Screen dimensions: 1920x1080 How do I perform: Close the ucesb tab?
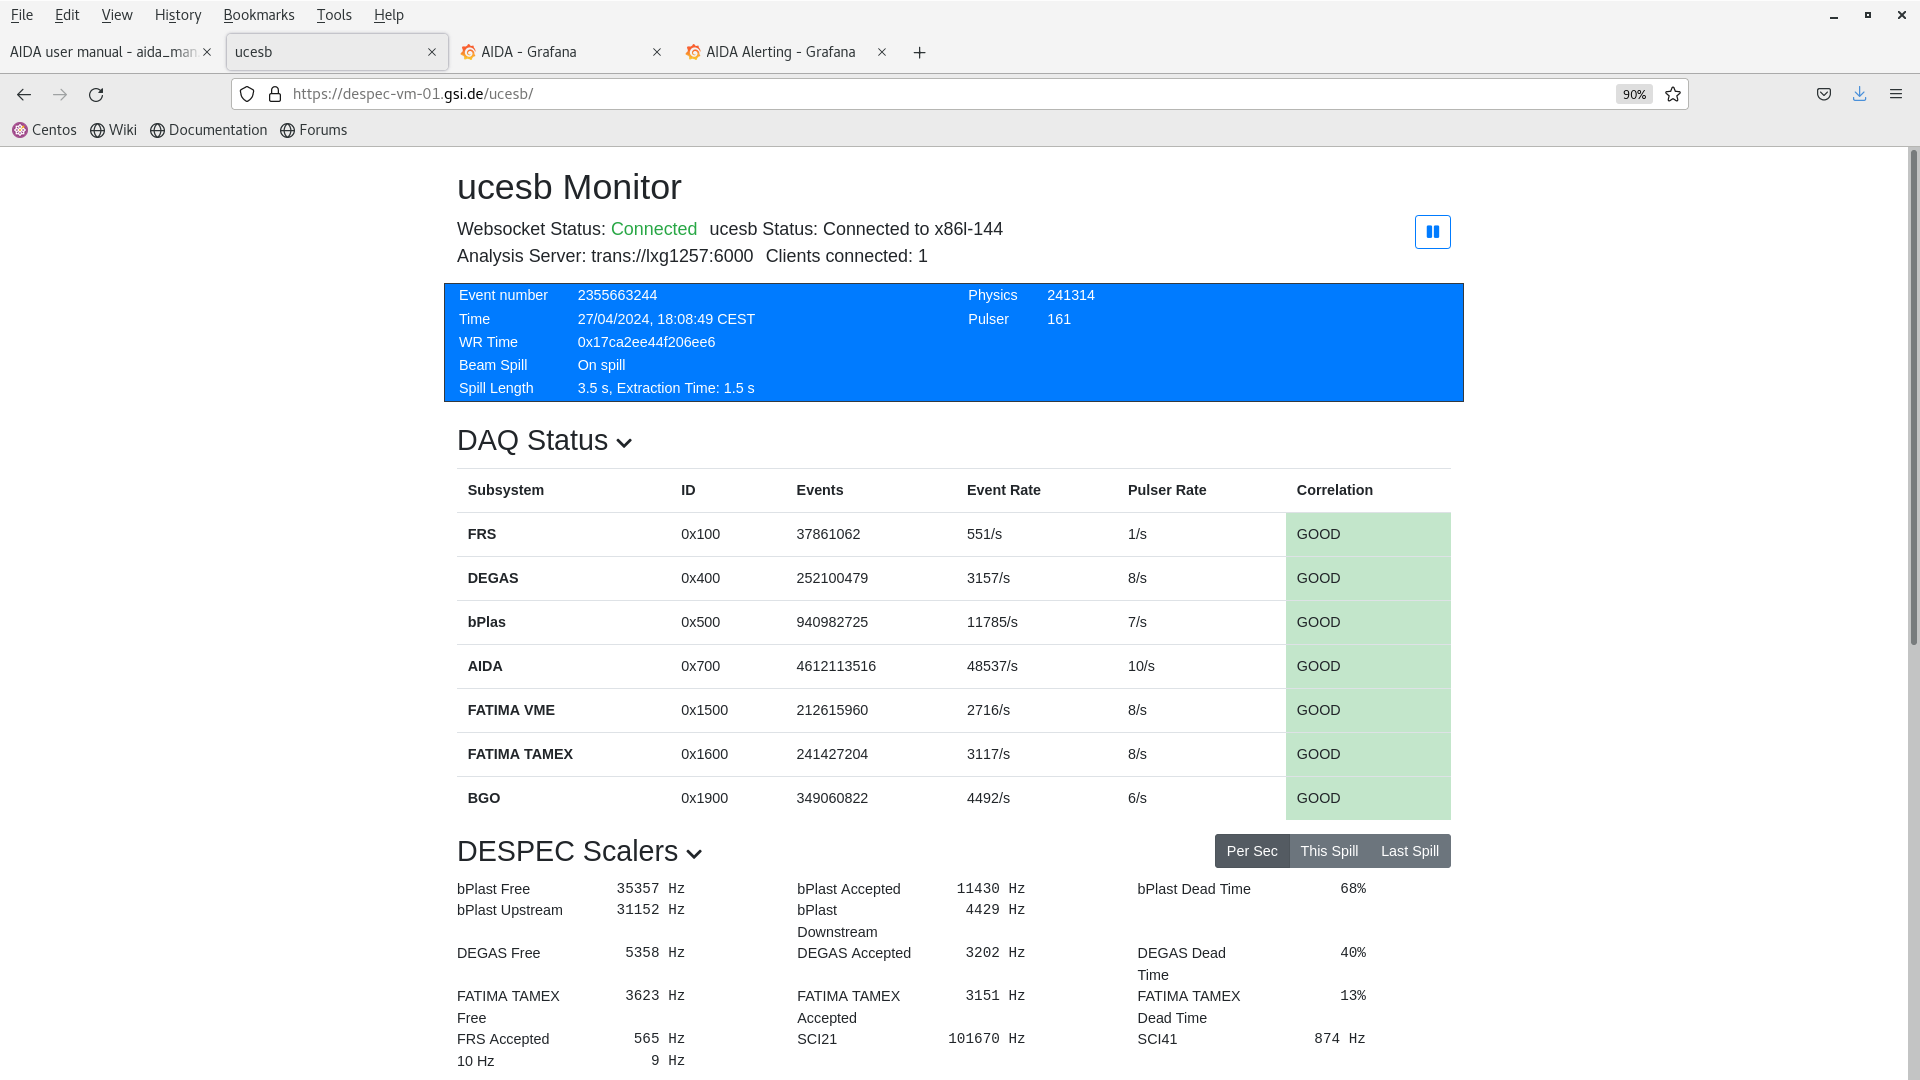point(432,52)
